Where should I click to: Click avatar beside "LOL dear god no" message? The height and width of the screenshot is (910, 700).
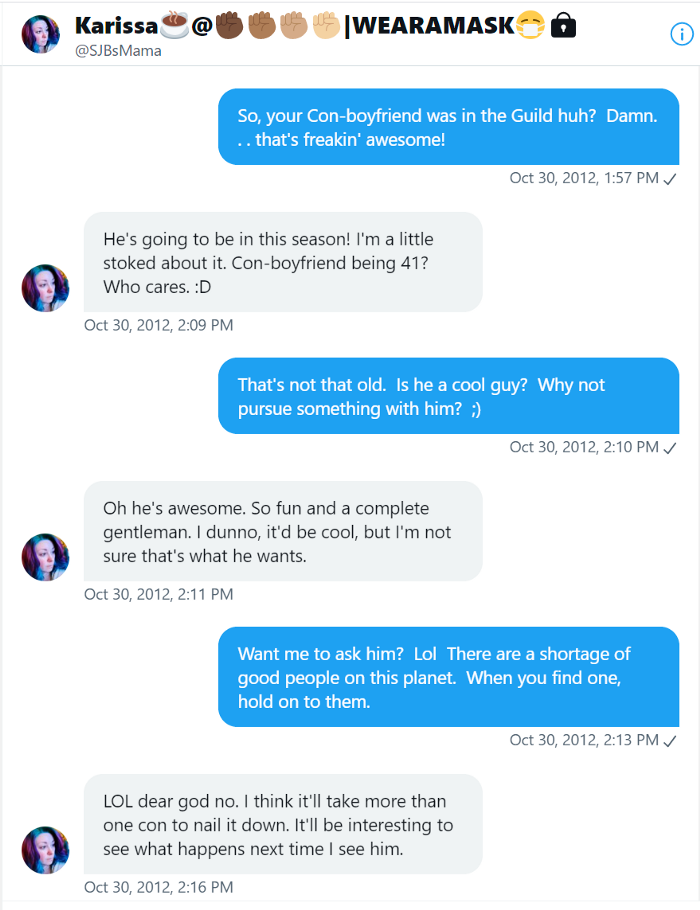pyautogui.click(x=45, y=850)
